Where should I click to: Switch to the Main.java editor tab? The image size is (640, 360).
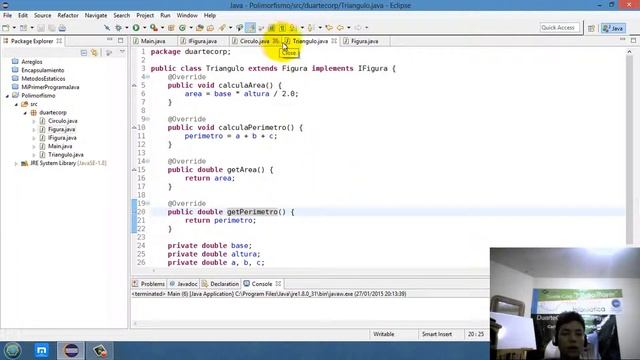pos(153,41)
